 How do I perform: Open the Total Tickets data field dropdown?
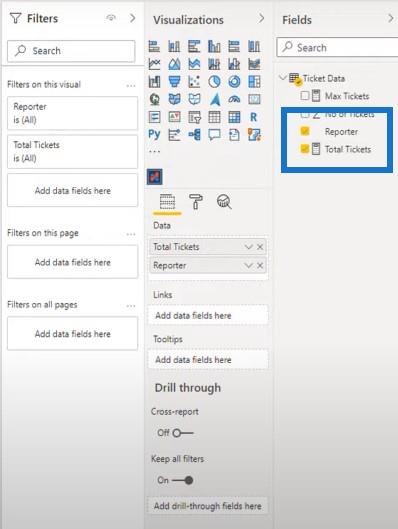pos(249,247)
